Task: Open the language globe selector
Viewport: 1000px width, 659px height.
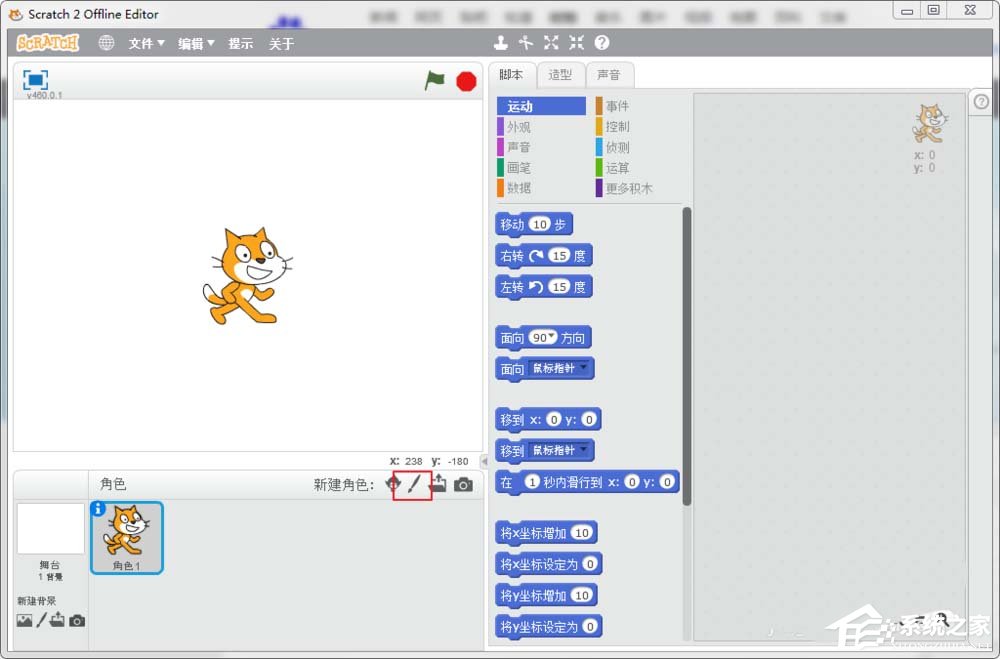Action: pos(106,43)
